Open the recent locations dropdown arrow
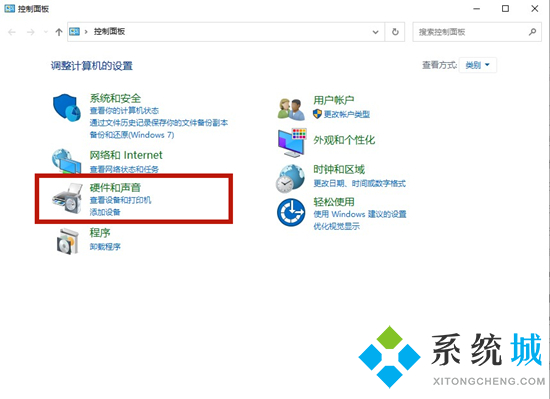Viewport: 550px width, 399px height. [46, 32]
